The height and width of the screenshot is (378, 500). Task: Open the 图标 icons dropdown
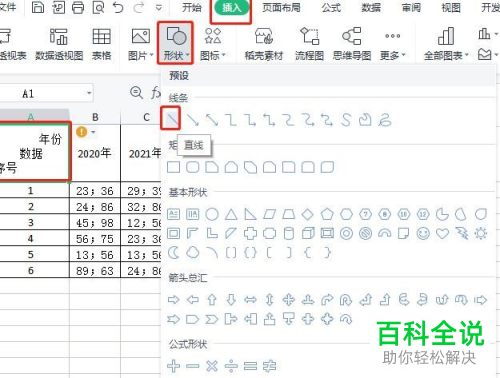(x=213, y=44)
